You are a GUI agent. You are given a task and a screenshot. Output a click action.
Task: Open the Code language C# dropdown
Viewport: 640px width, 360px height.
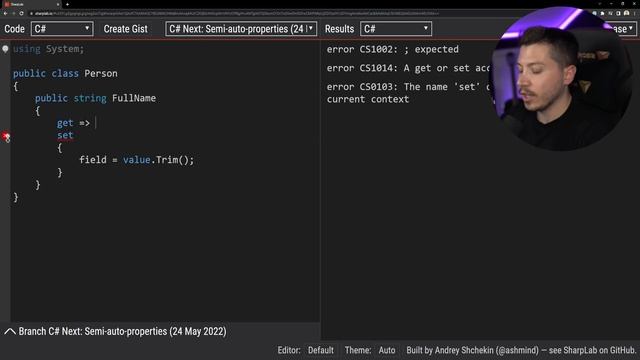click(62, 29)
